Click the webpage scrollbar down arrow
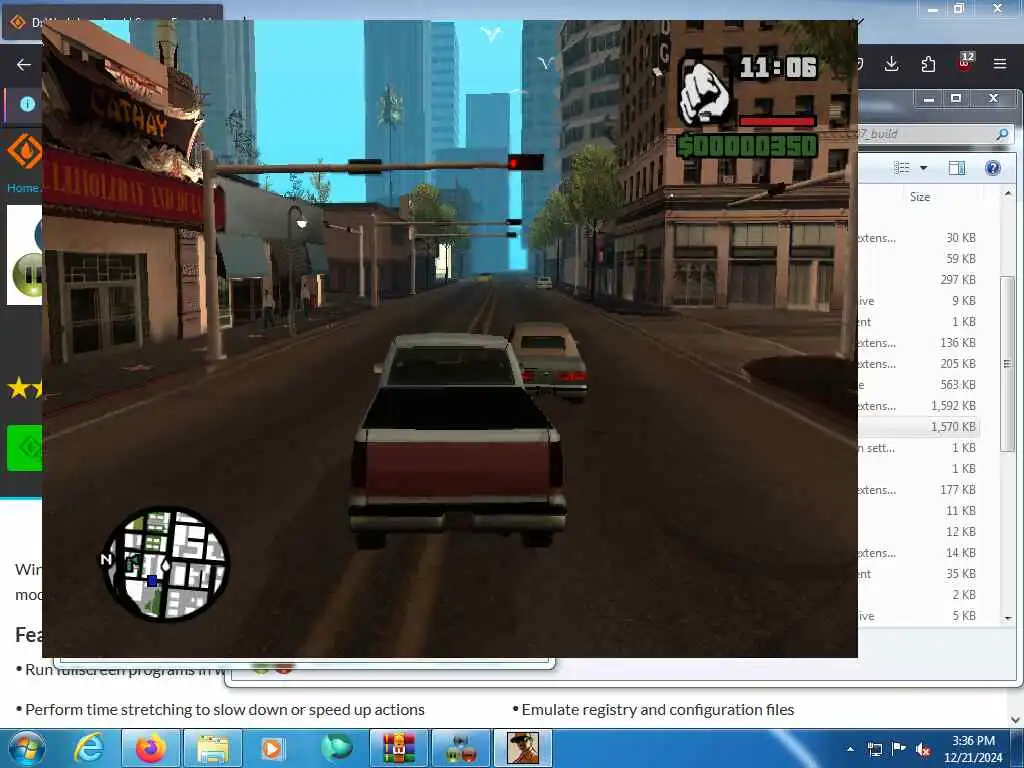 click(1016, 720)
